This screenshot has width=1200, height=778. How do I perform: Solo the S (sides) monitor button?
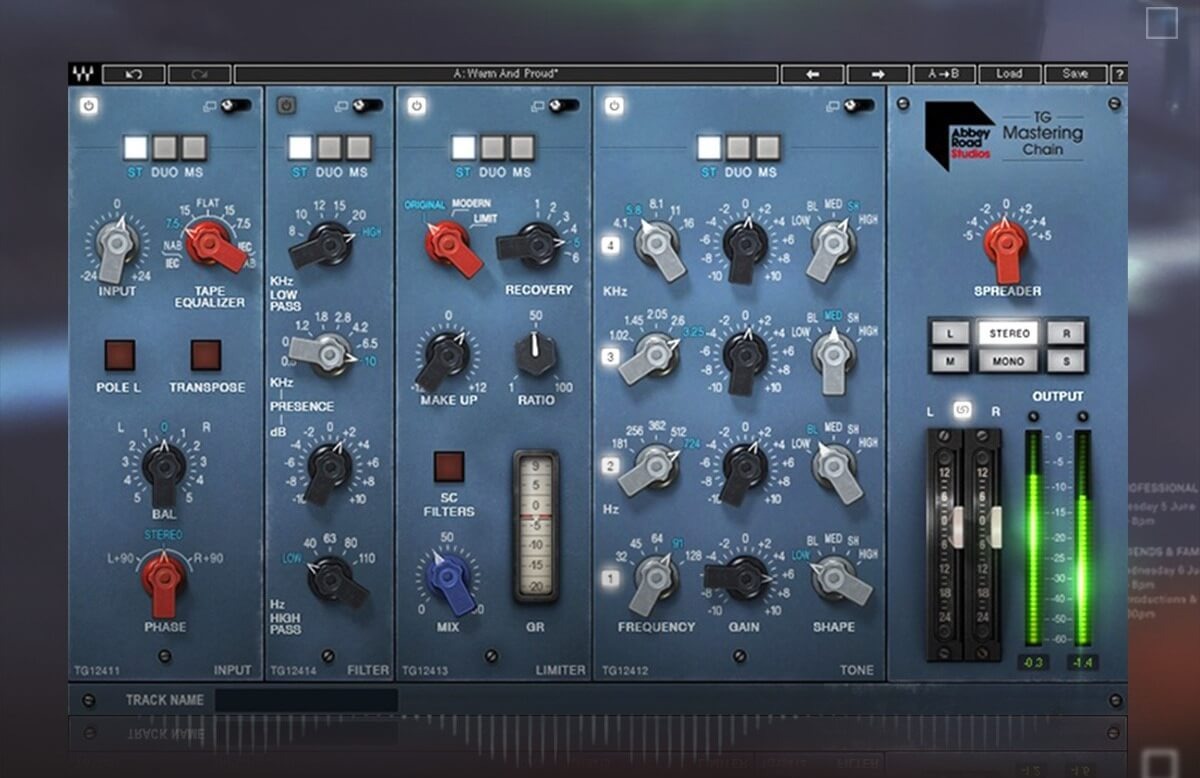1067,360
